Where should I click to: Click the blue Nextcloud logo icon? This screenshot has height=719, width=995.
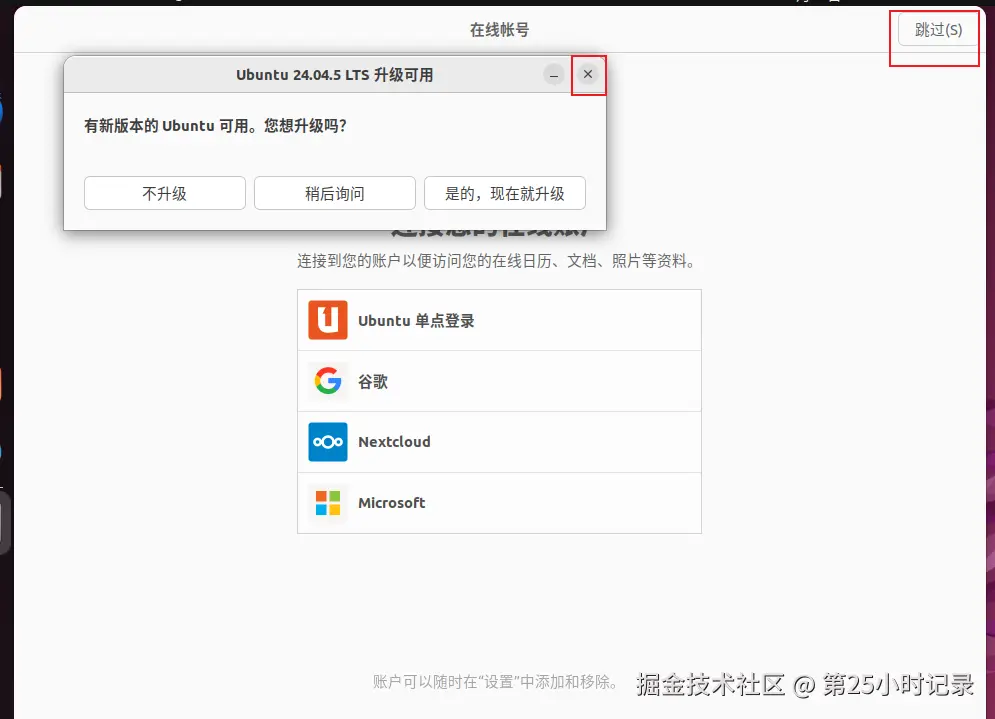pyautogui.click(x=327, y=442)
